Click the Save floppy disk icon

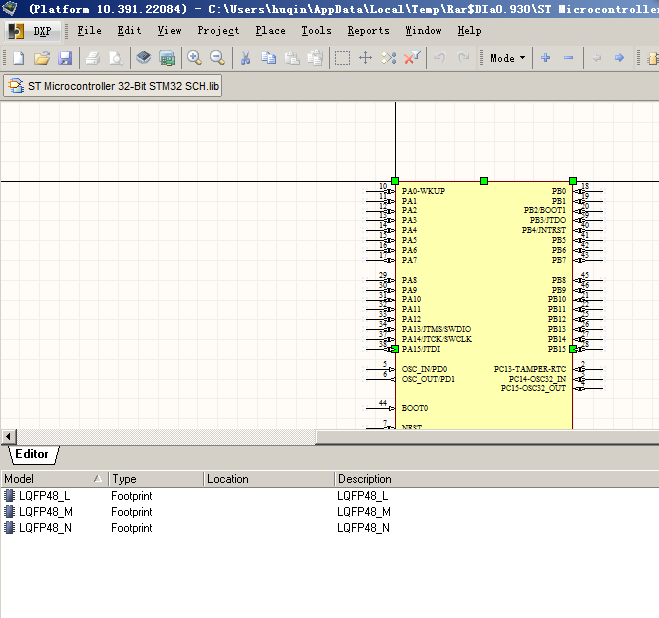[x=65, y=58]
